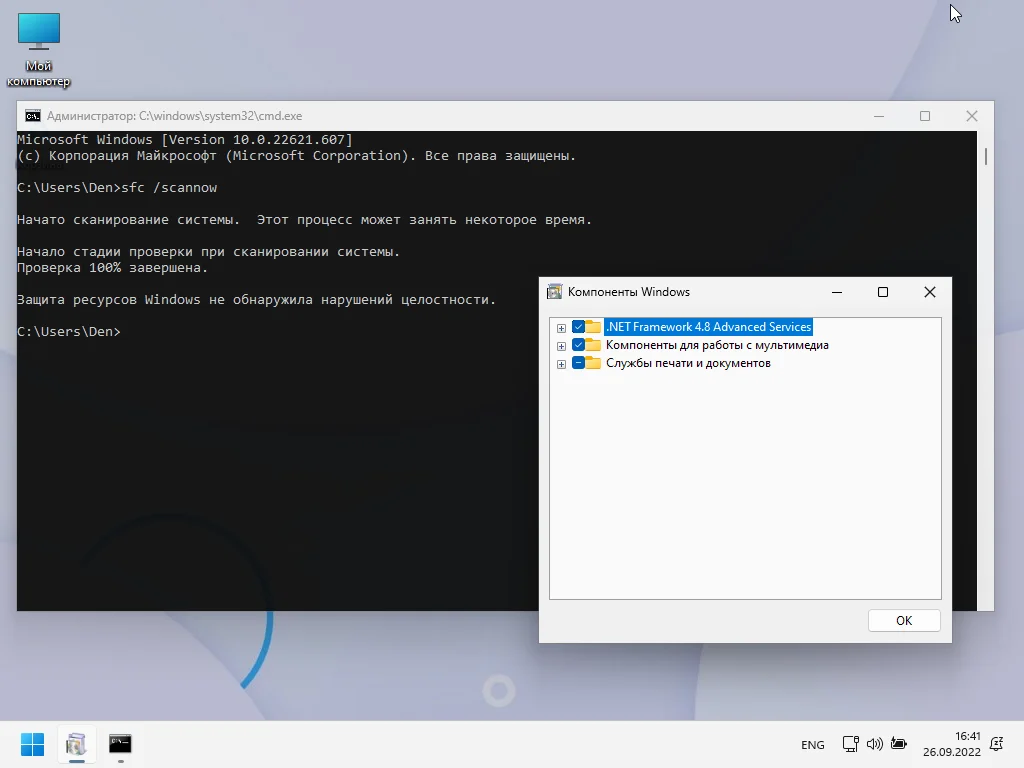Image resolution: width=1024 pixels, height=768 pixels.
Task: Expand the print and document services node
Action: click(561, 364)
